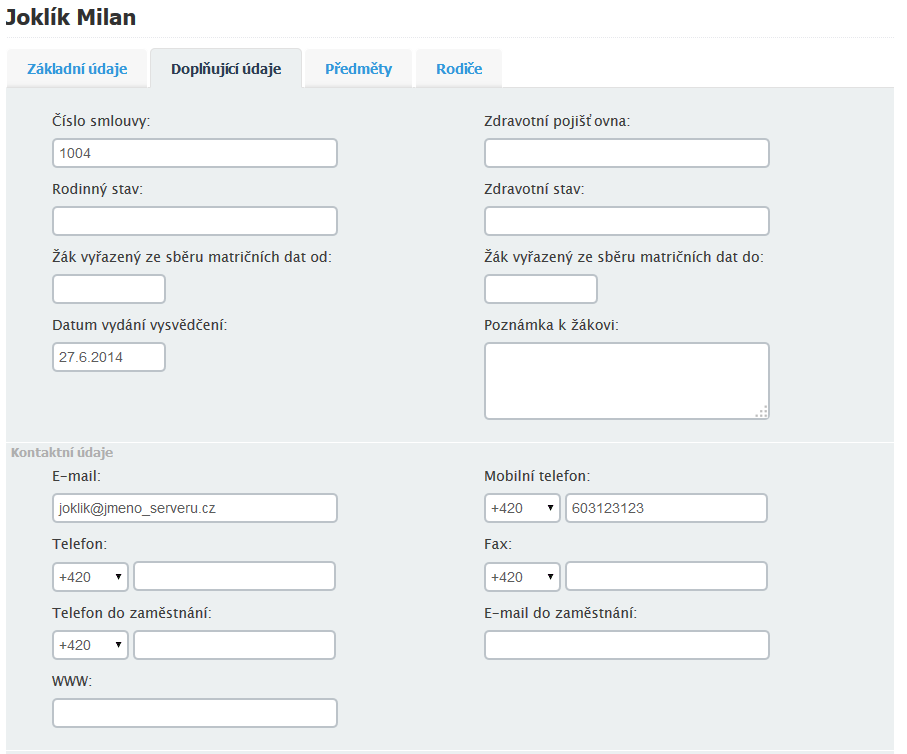This screenshot has width=907, height=754.
Task: Open the Mobilní telefon country code dropdown
Action: [522, 508]
